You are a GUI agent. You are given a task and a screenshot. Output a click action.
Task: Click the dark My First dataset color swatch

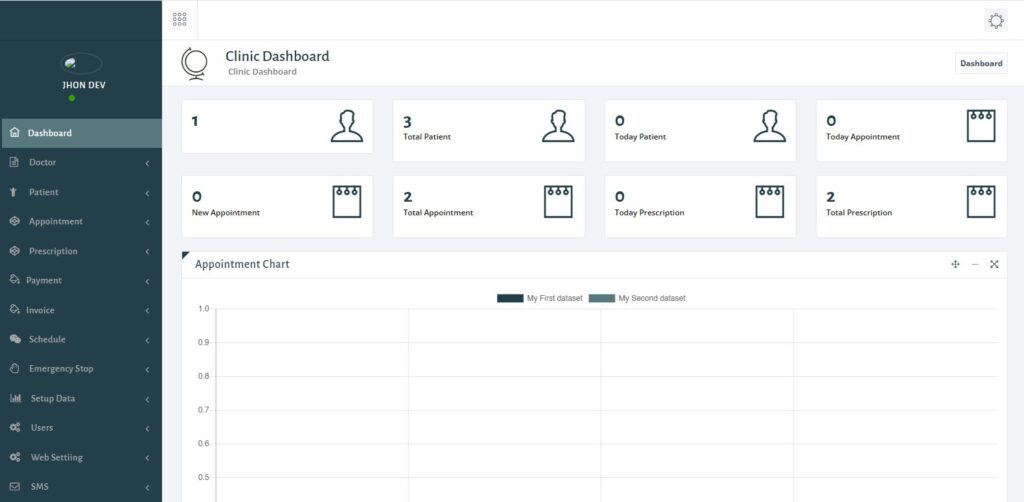(x=510, y=298)
